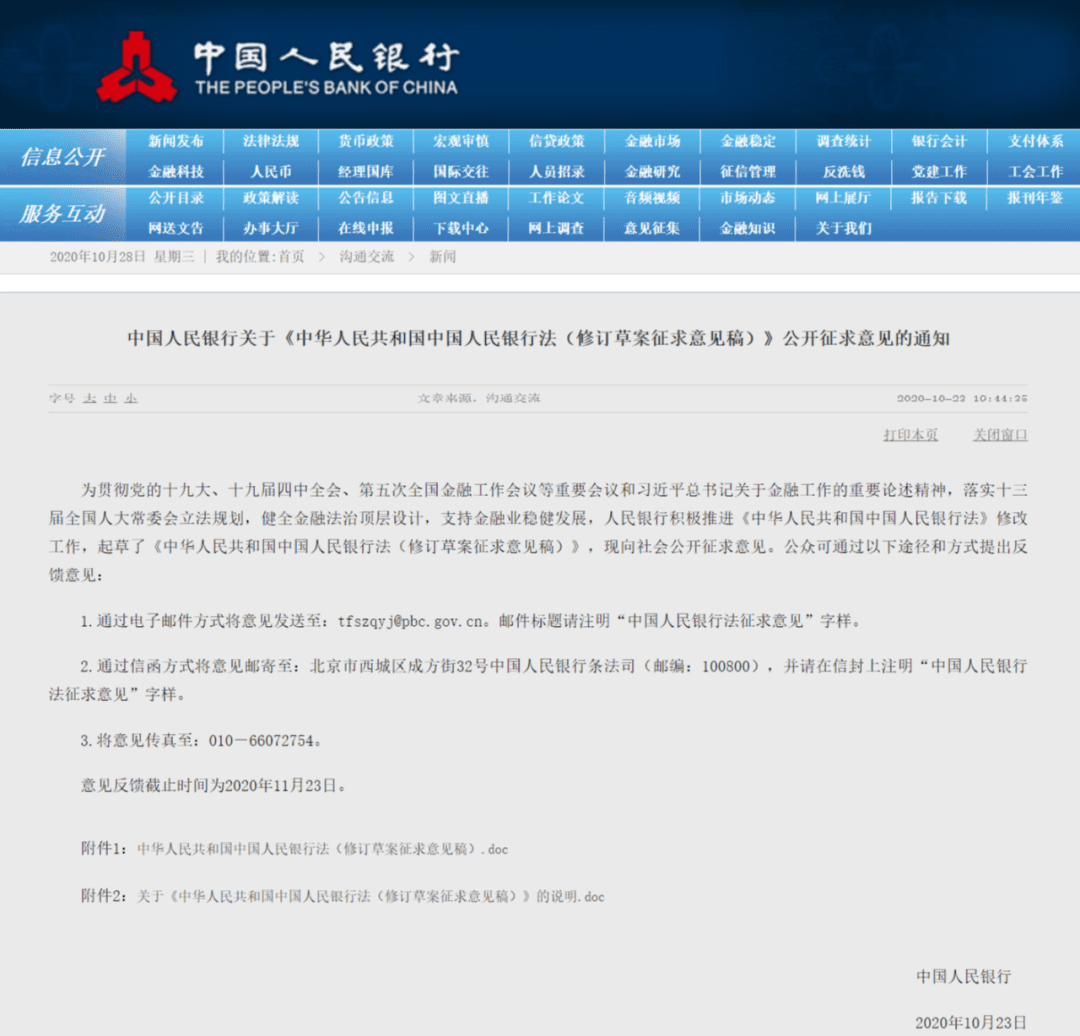Image resolution: width=1080 pixels, height=1036 pixels.
Task: Open 市场动态 navigation item
Action: tap(748, 198)
